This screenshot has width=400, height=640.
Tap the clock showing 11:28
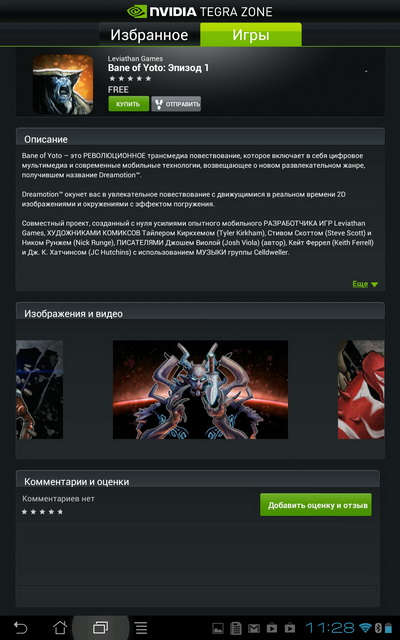pos(330,627)
